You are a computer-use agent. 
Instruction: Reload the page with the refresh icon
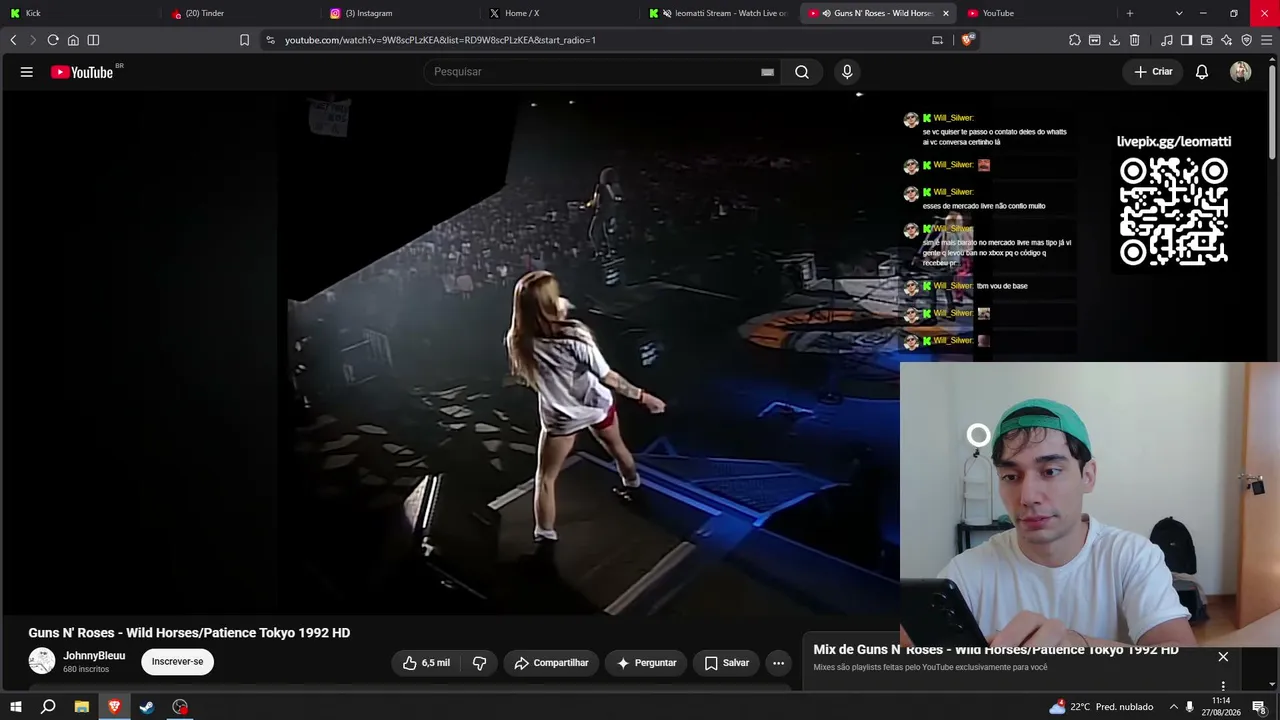tap(53, 40)
